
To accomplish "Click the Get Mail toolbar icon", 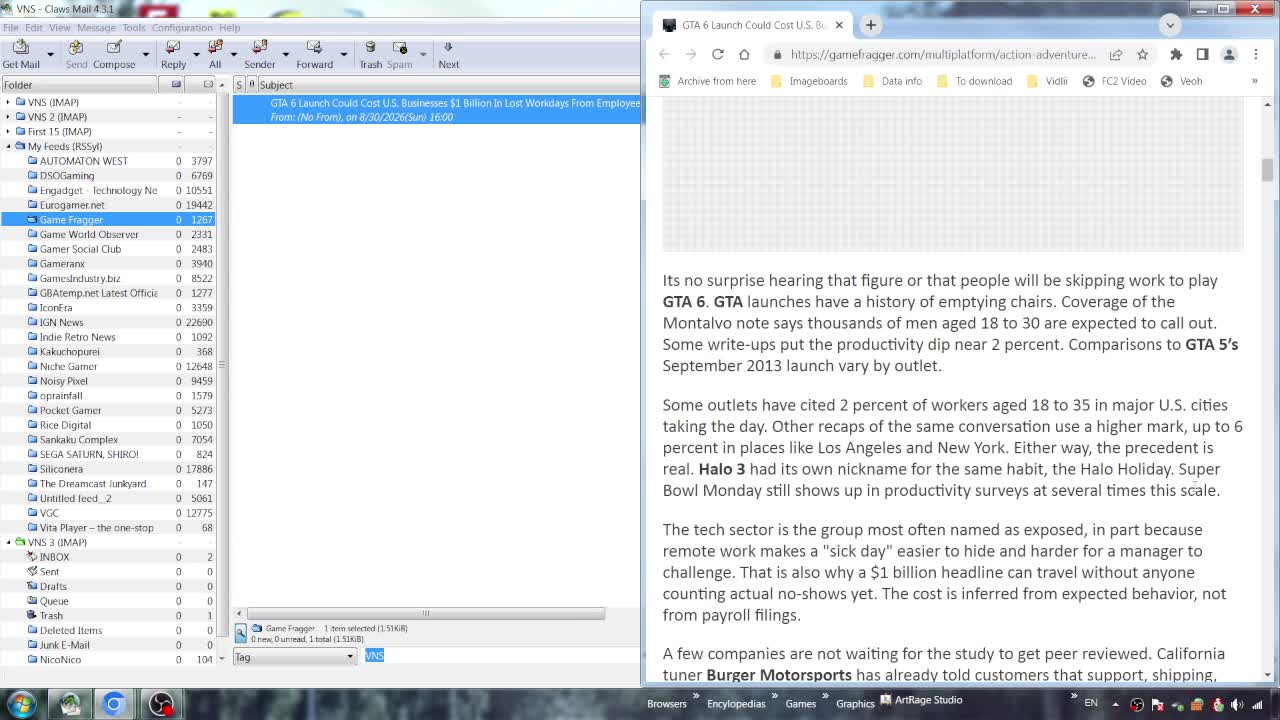I will (x=21, y=54).
